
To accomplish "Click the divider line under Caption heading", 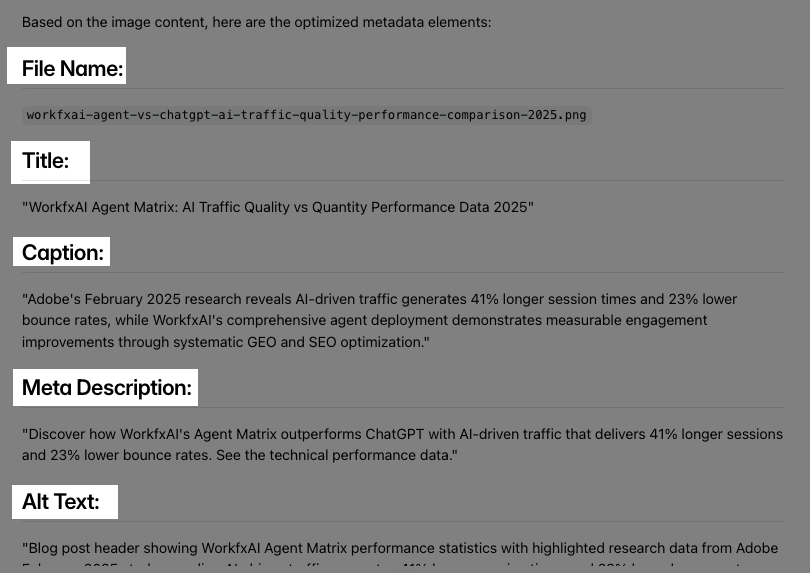I will pos(450,272).
